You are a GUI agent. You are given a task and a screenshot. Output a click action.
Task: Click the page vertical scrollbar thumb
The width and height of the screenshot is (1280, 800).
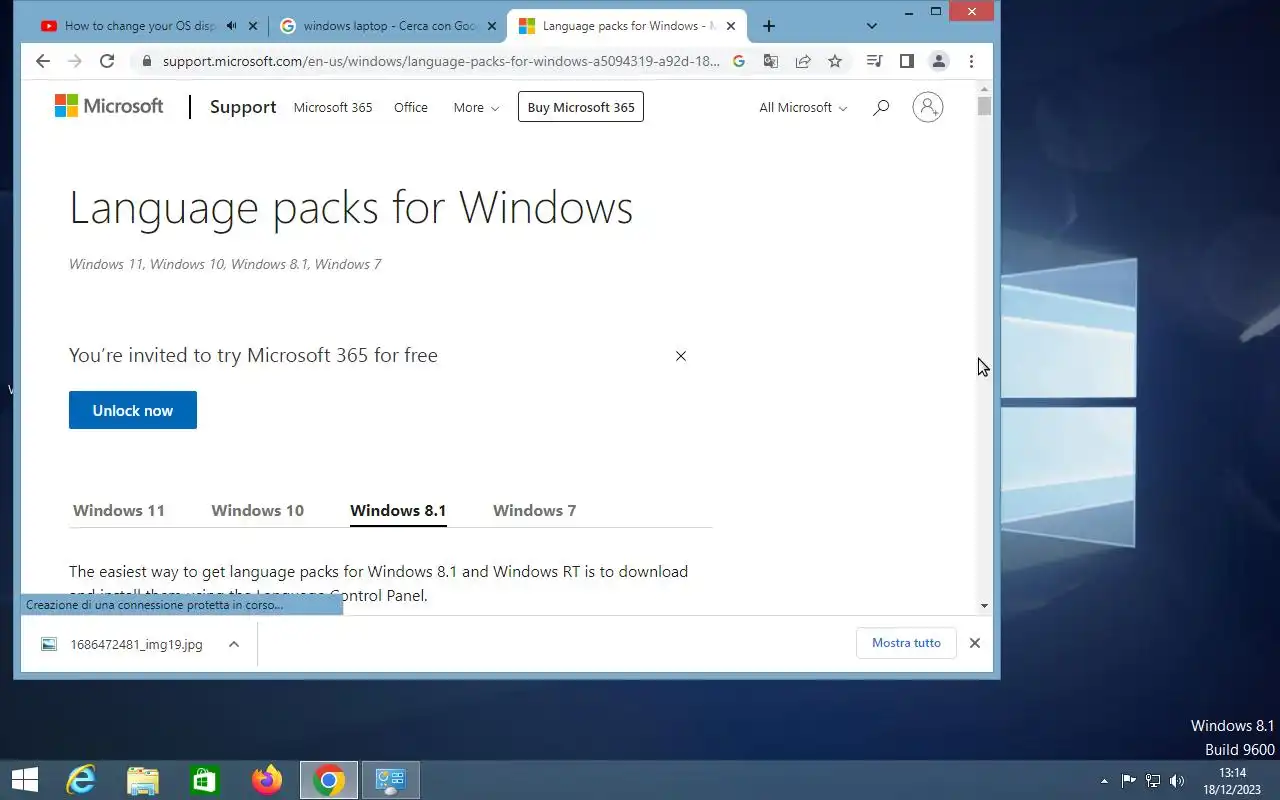(x=984, y=106)
